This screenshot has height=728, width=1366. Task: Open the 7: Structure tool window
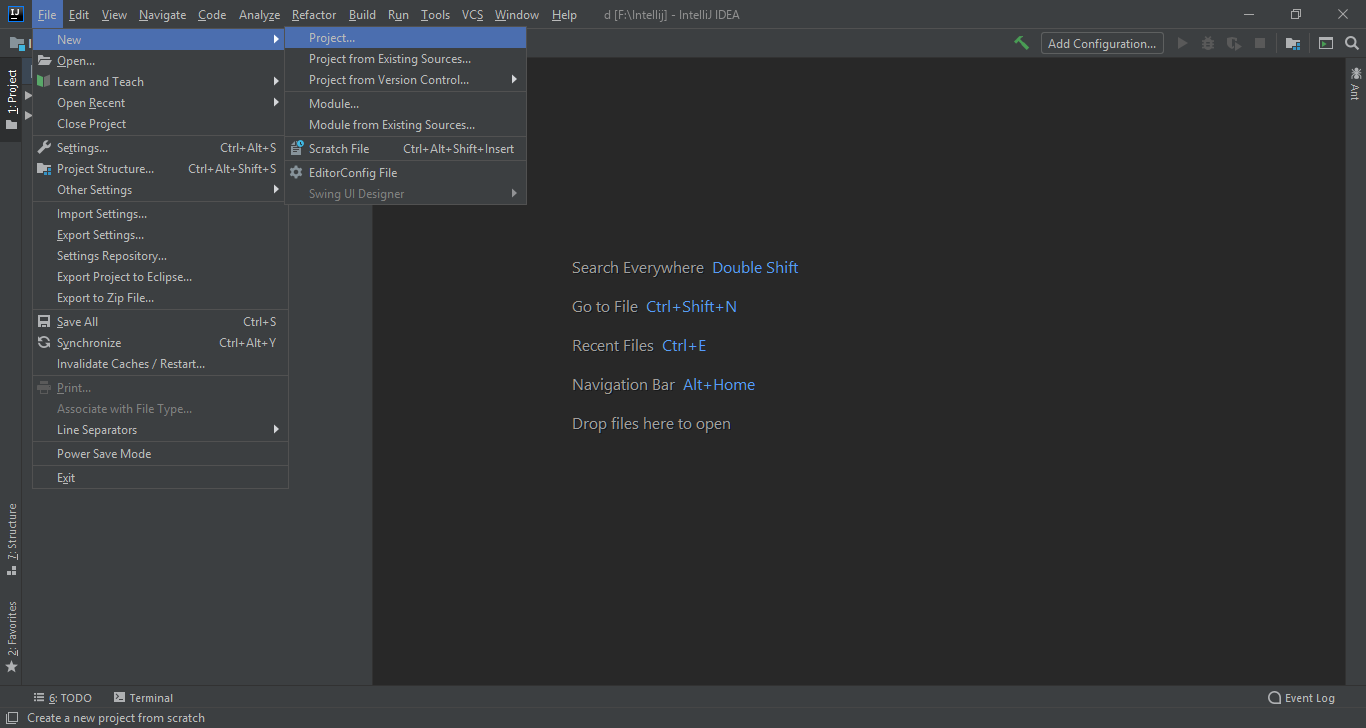click(x=11, y=539)
